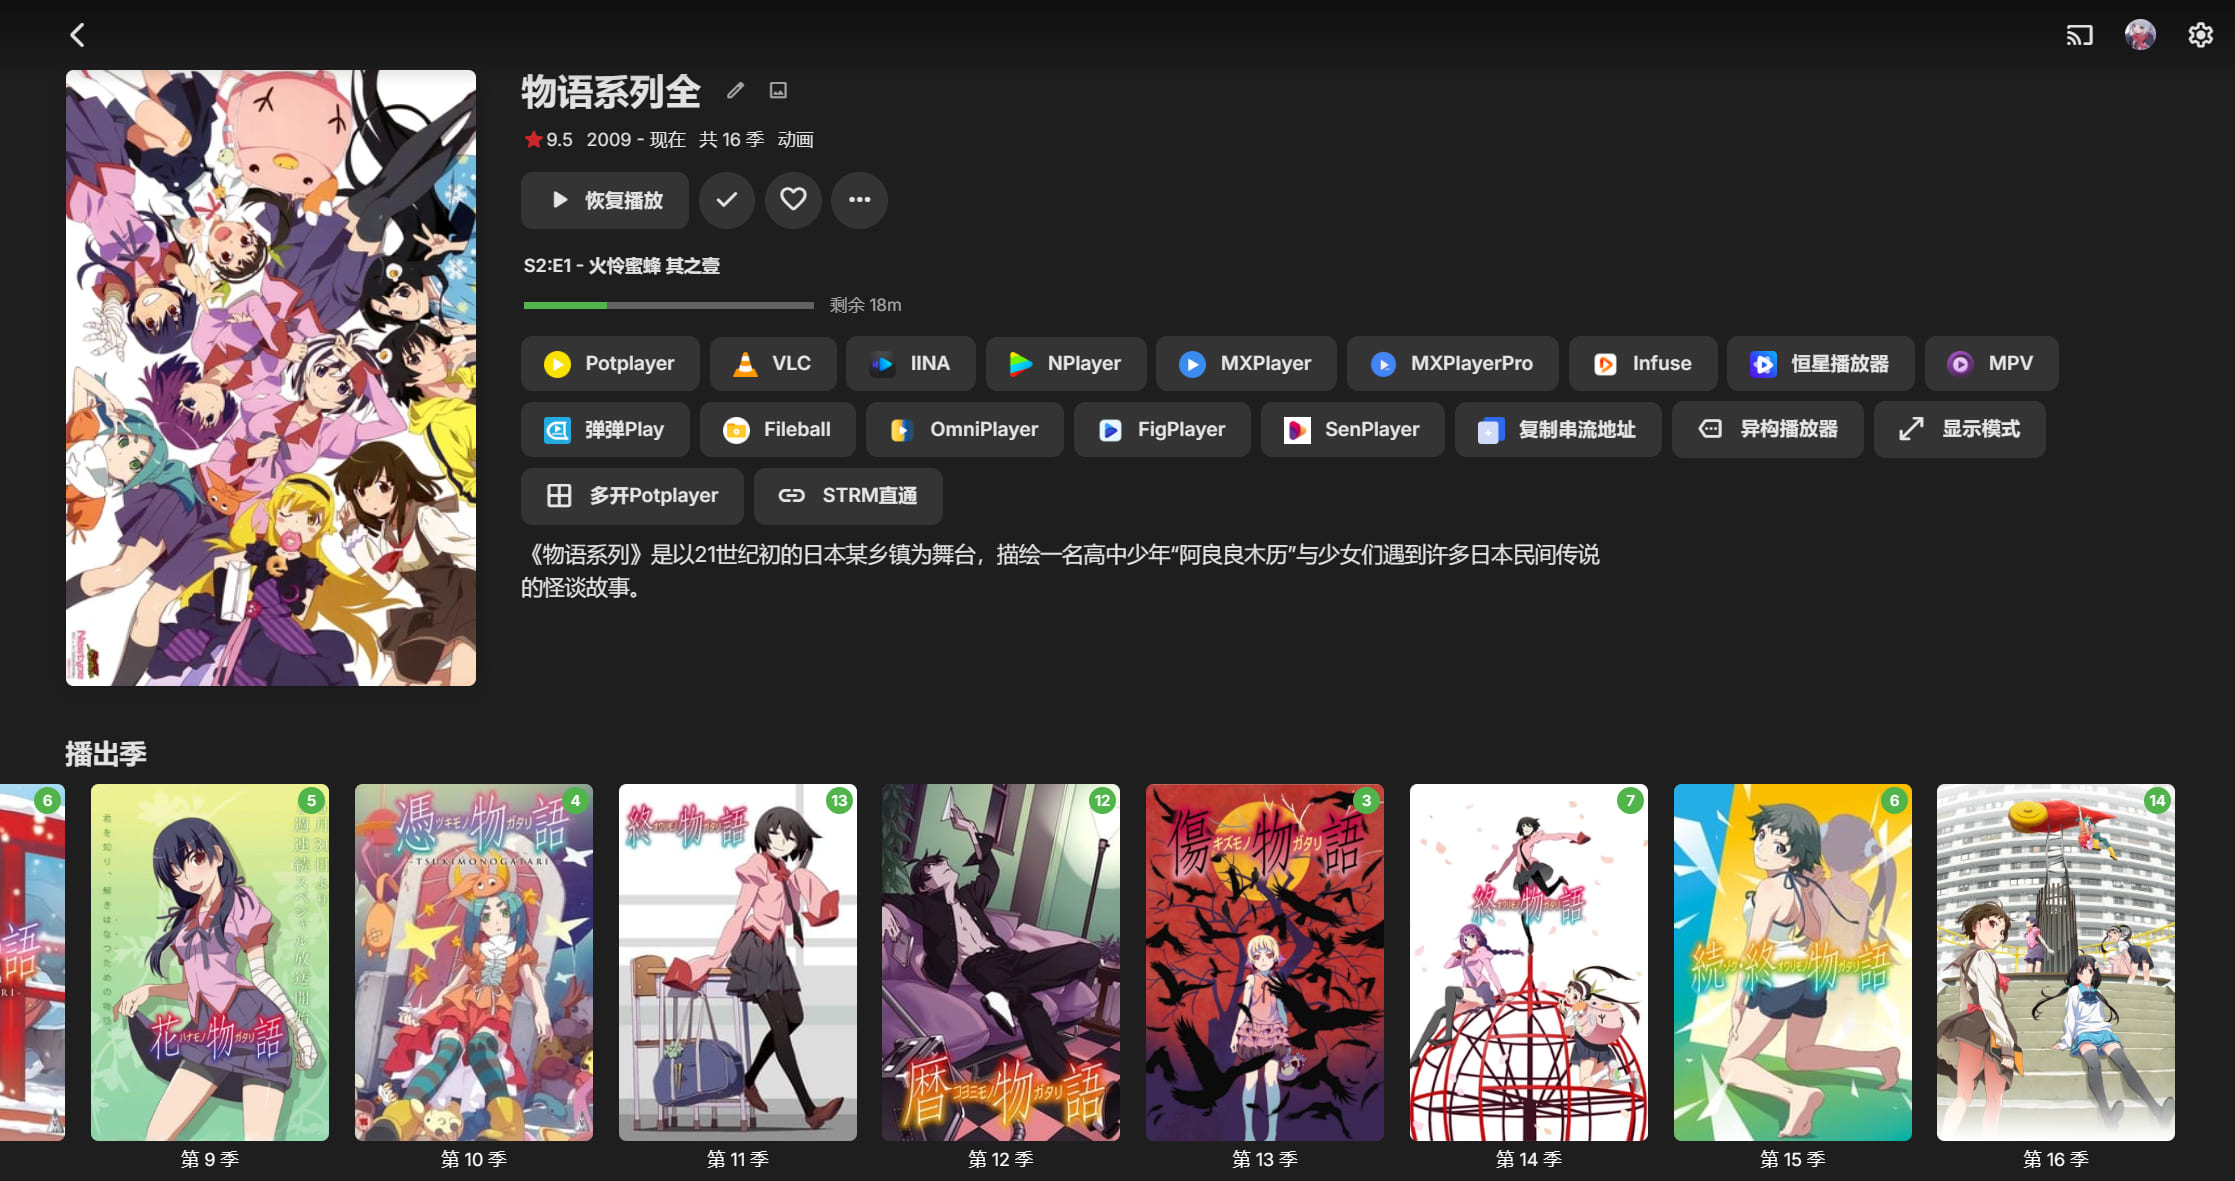Viewport: 2235px width, 1181px height.
Task: Launch playback in Fileball
Action: point(778,429)
